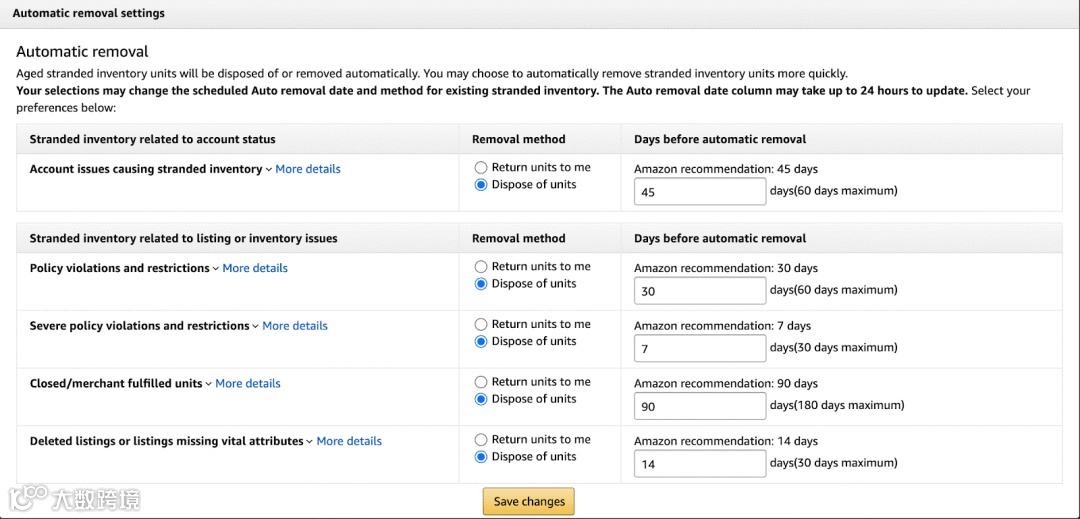Select Return units to me for Account issues

tap(481, 168)
